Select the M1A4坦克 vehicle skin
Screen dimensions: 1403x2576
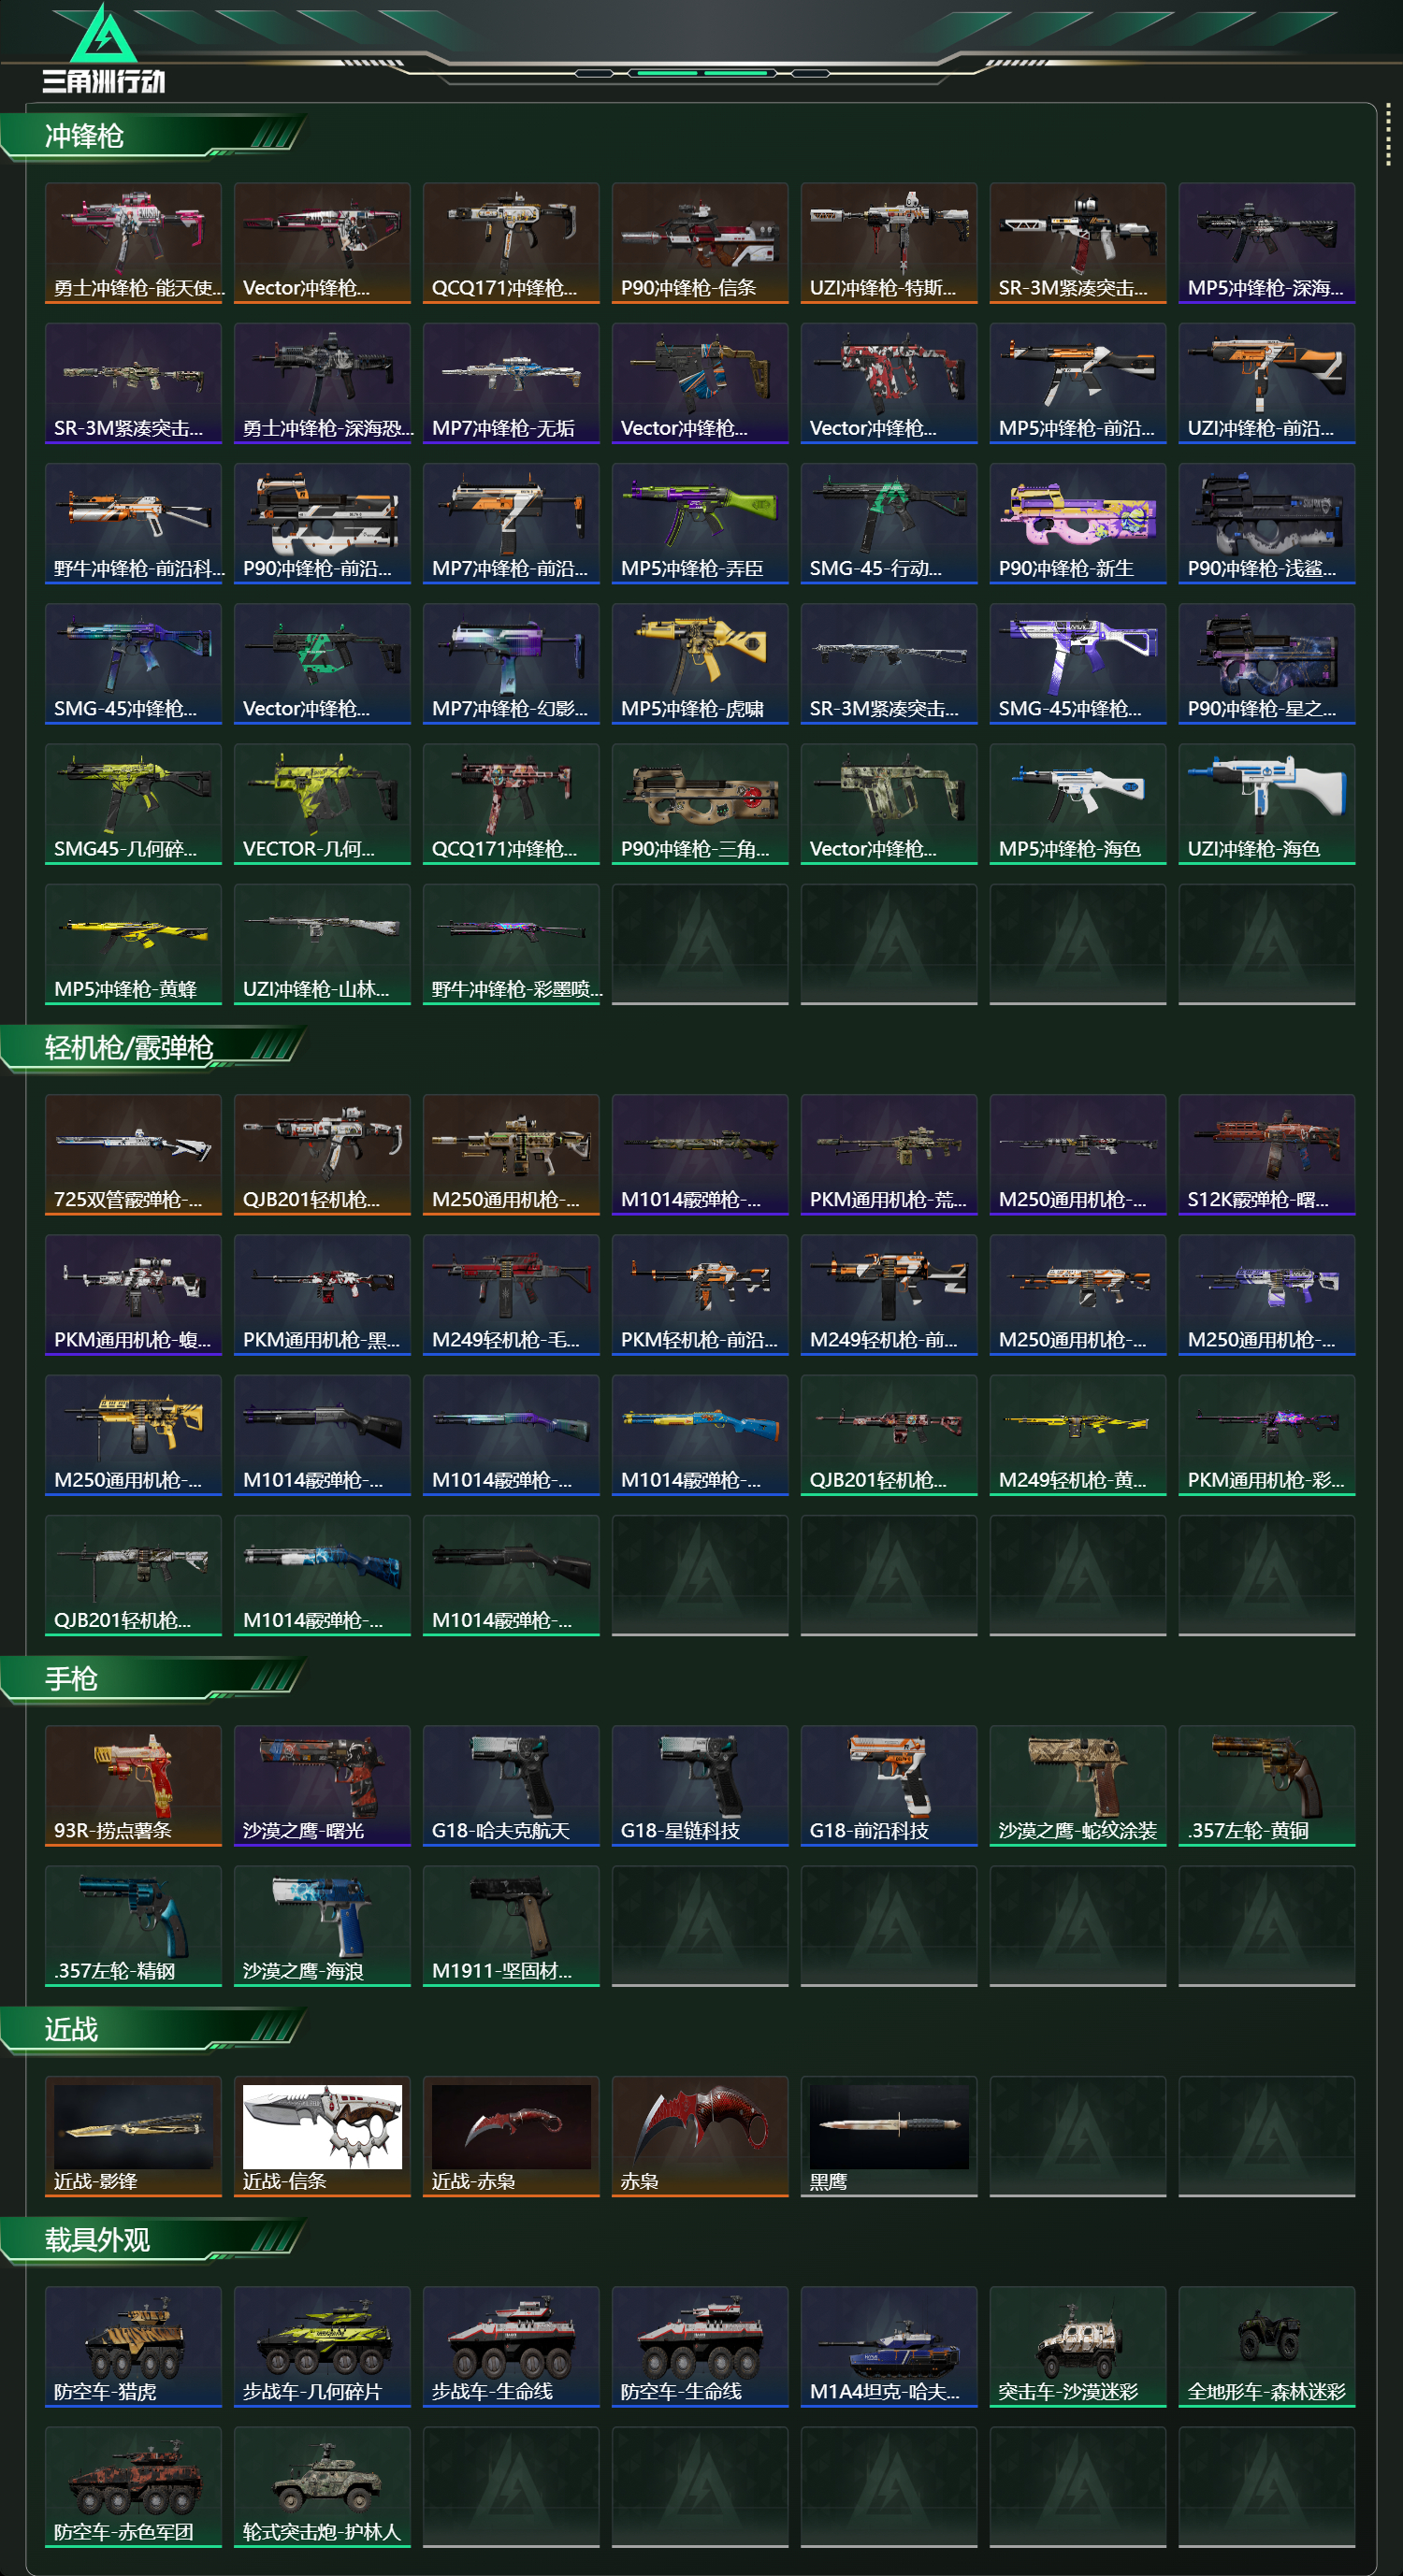coord(888,2346)
